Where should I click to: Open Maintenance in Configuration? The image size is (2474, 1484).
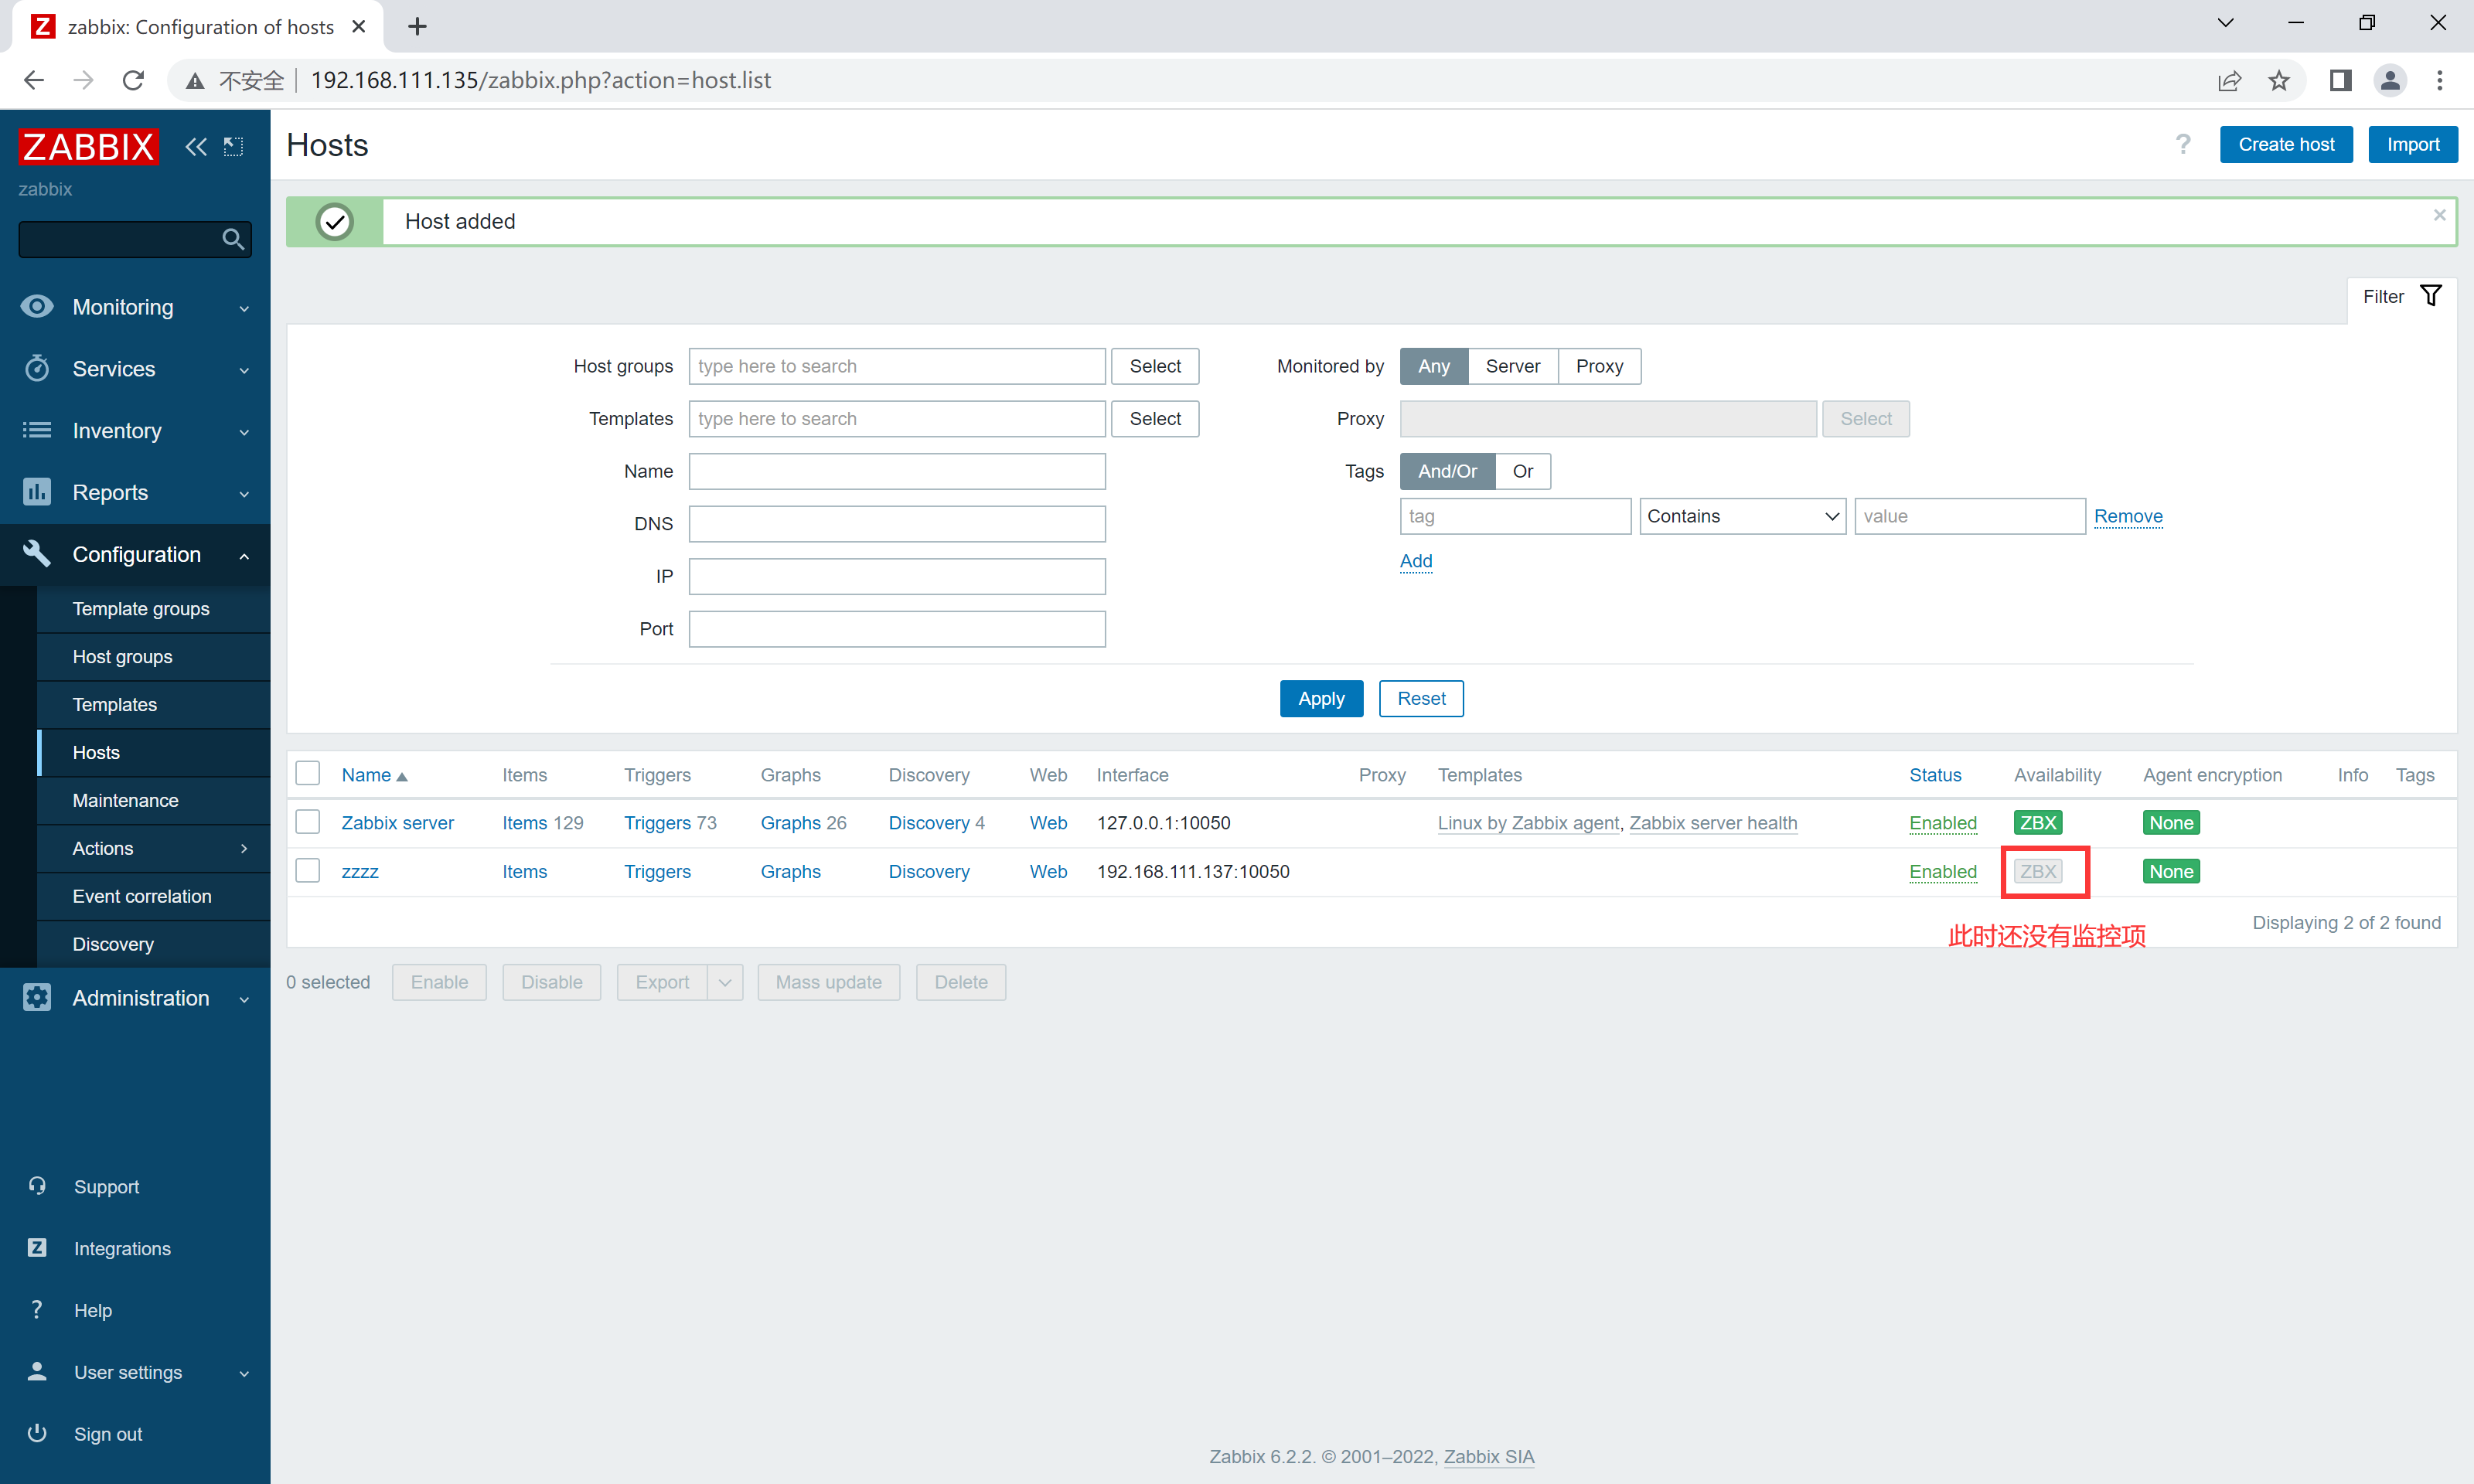125,800
